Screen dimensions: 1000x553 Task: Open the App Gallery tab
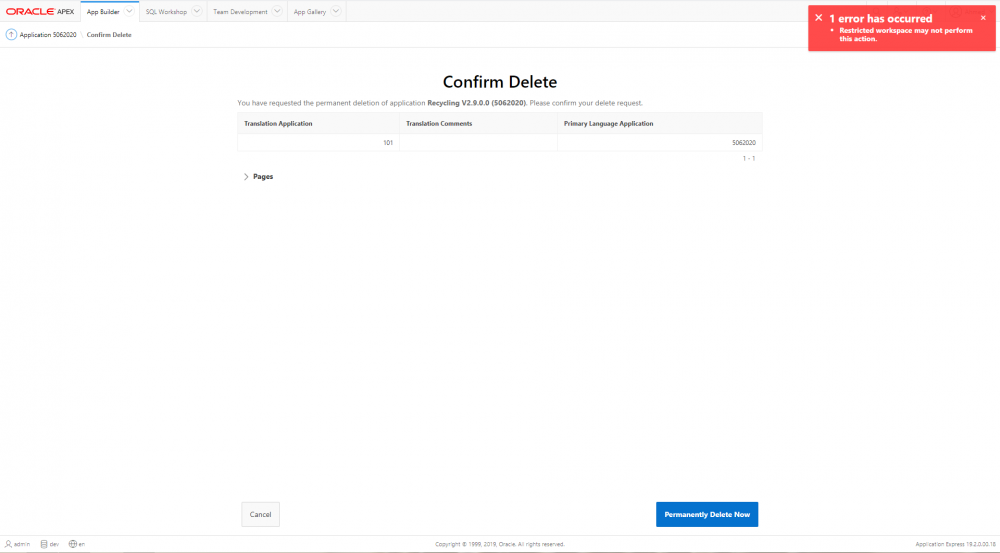309,12
